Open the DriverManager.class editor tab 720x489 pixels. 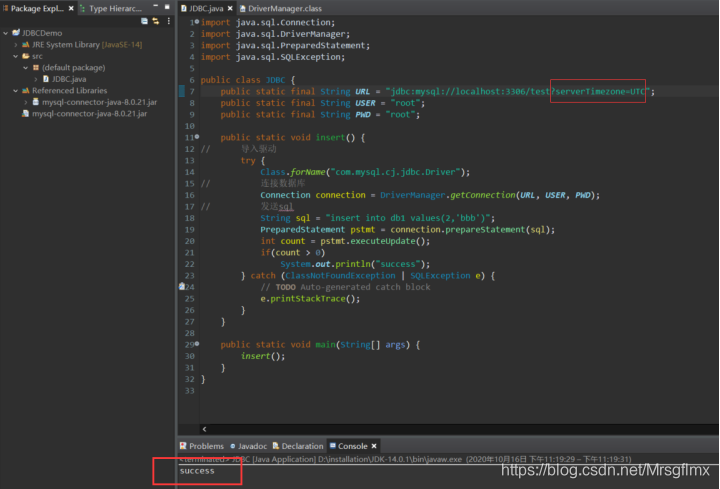pos(285,8)
